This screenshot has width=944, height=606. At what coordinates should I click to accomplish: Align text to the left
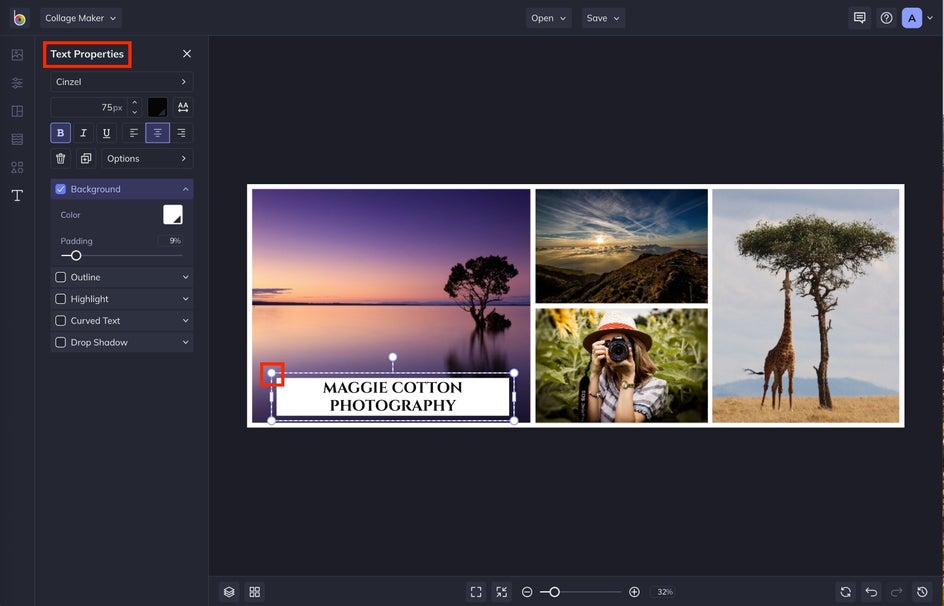(134, 133)
